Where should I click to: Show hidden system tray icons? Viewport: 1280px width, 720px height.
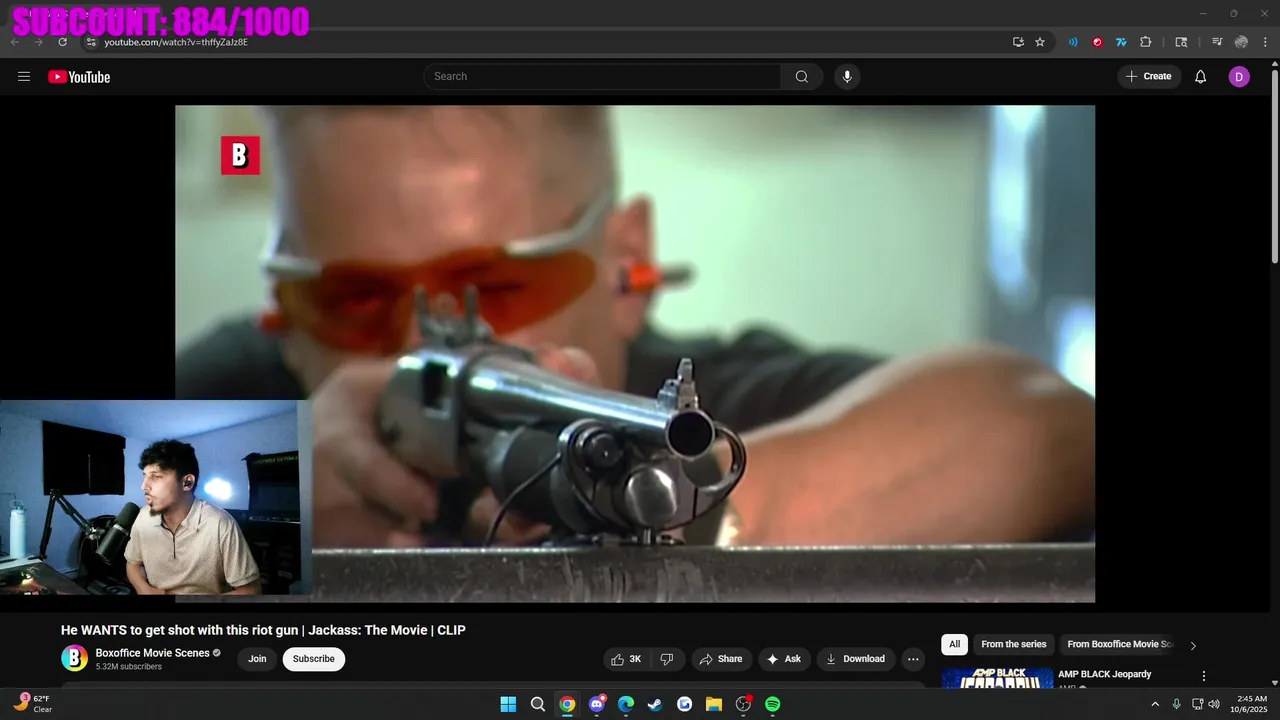pyautogui.click(x=1155, y=704)
